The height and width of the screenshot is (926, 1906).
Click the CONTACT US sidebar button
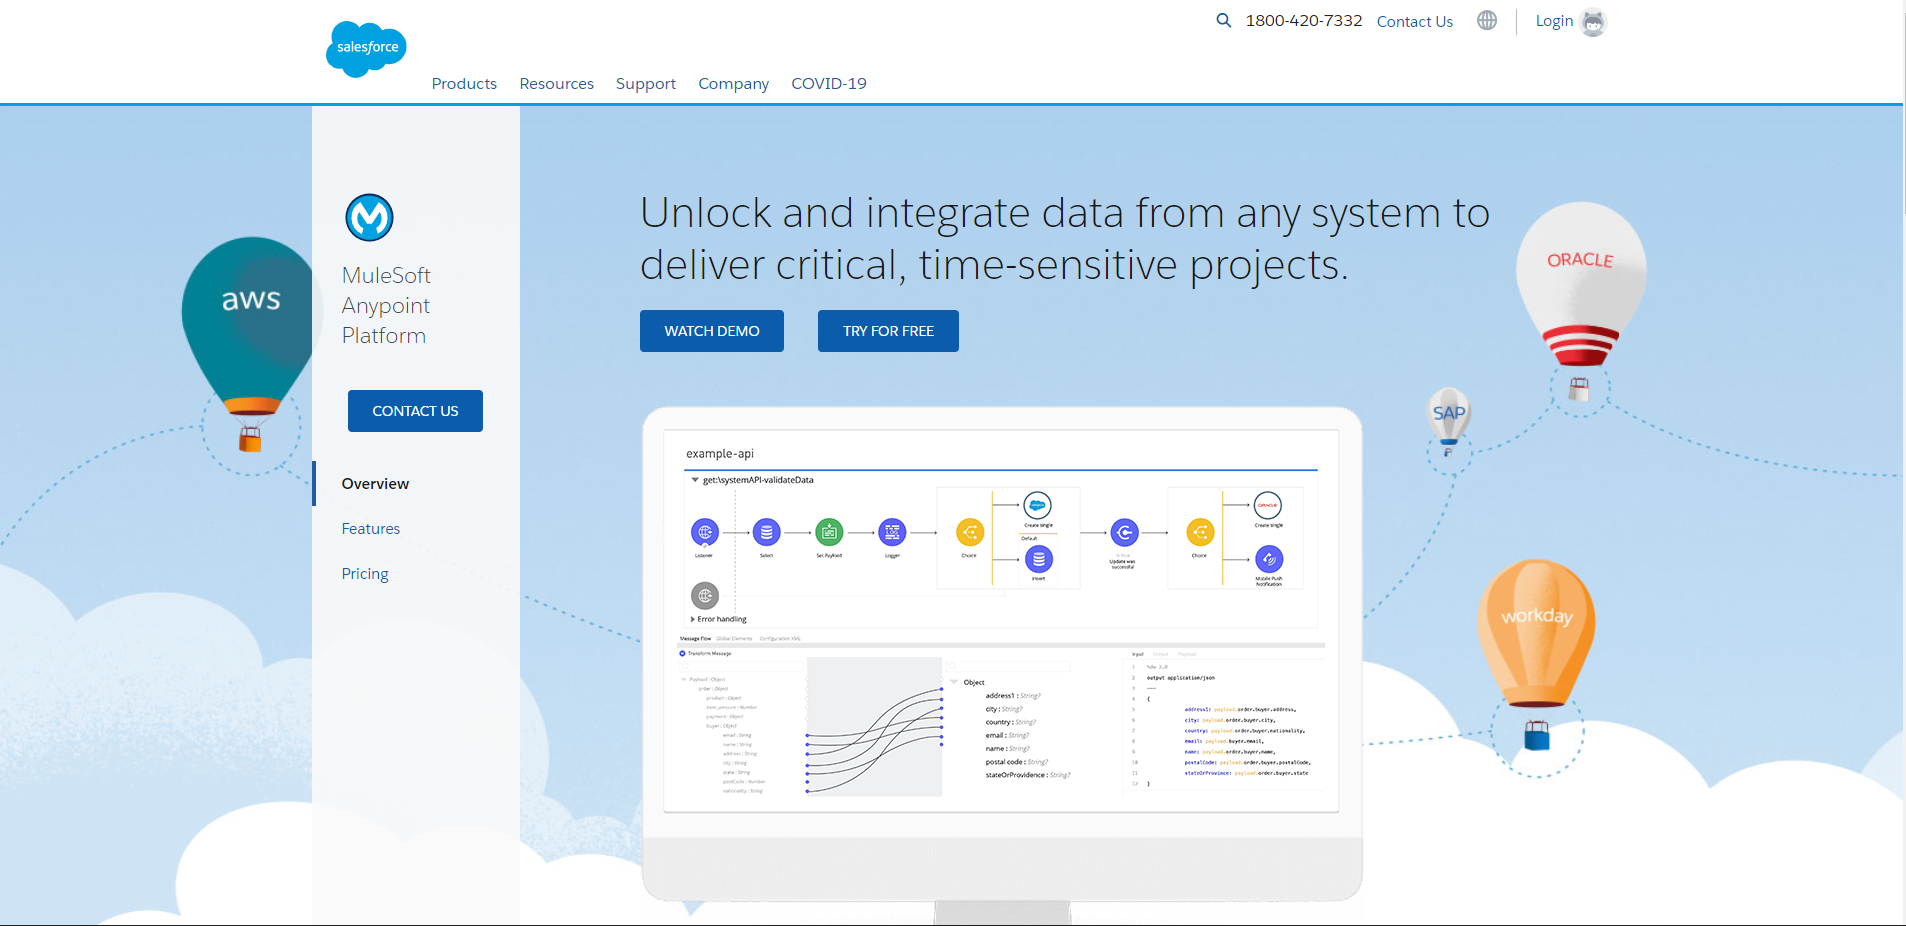(415, 411)
